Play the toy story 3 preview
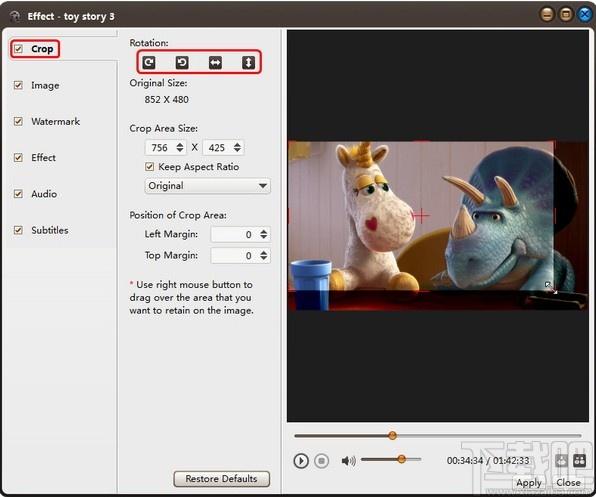This screenshot has width=596, height=497. 301,461
